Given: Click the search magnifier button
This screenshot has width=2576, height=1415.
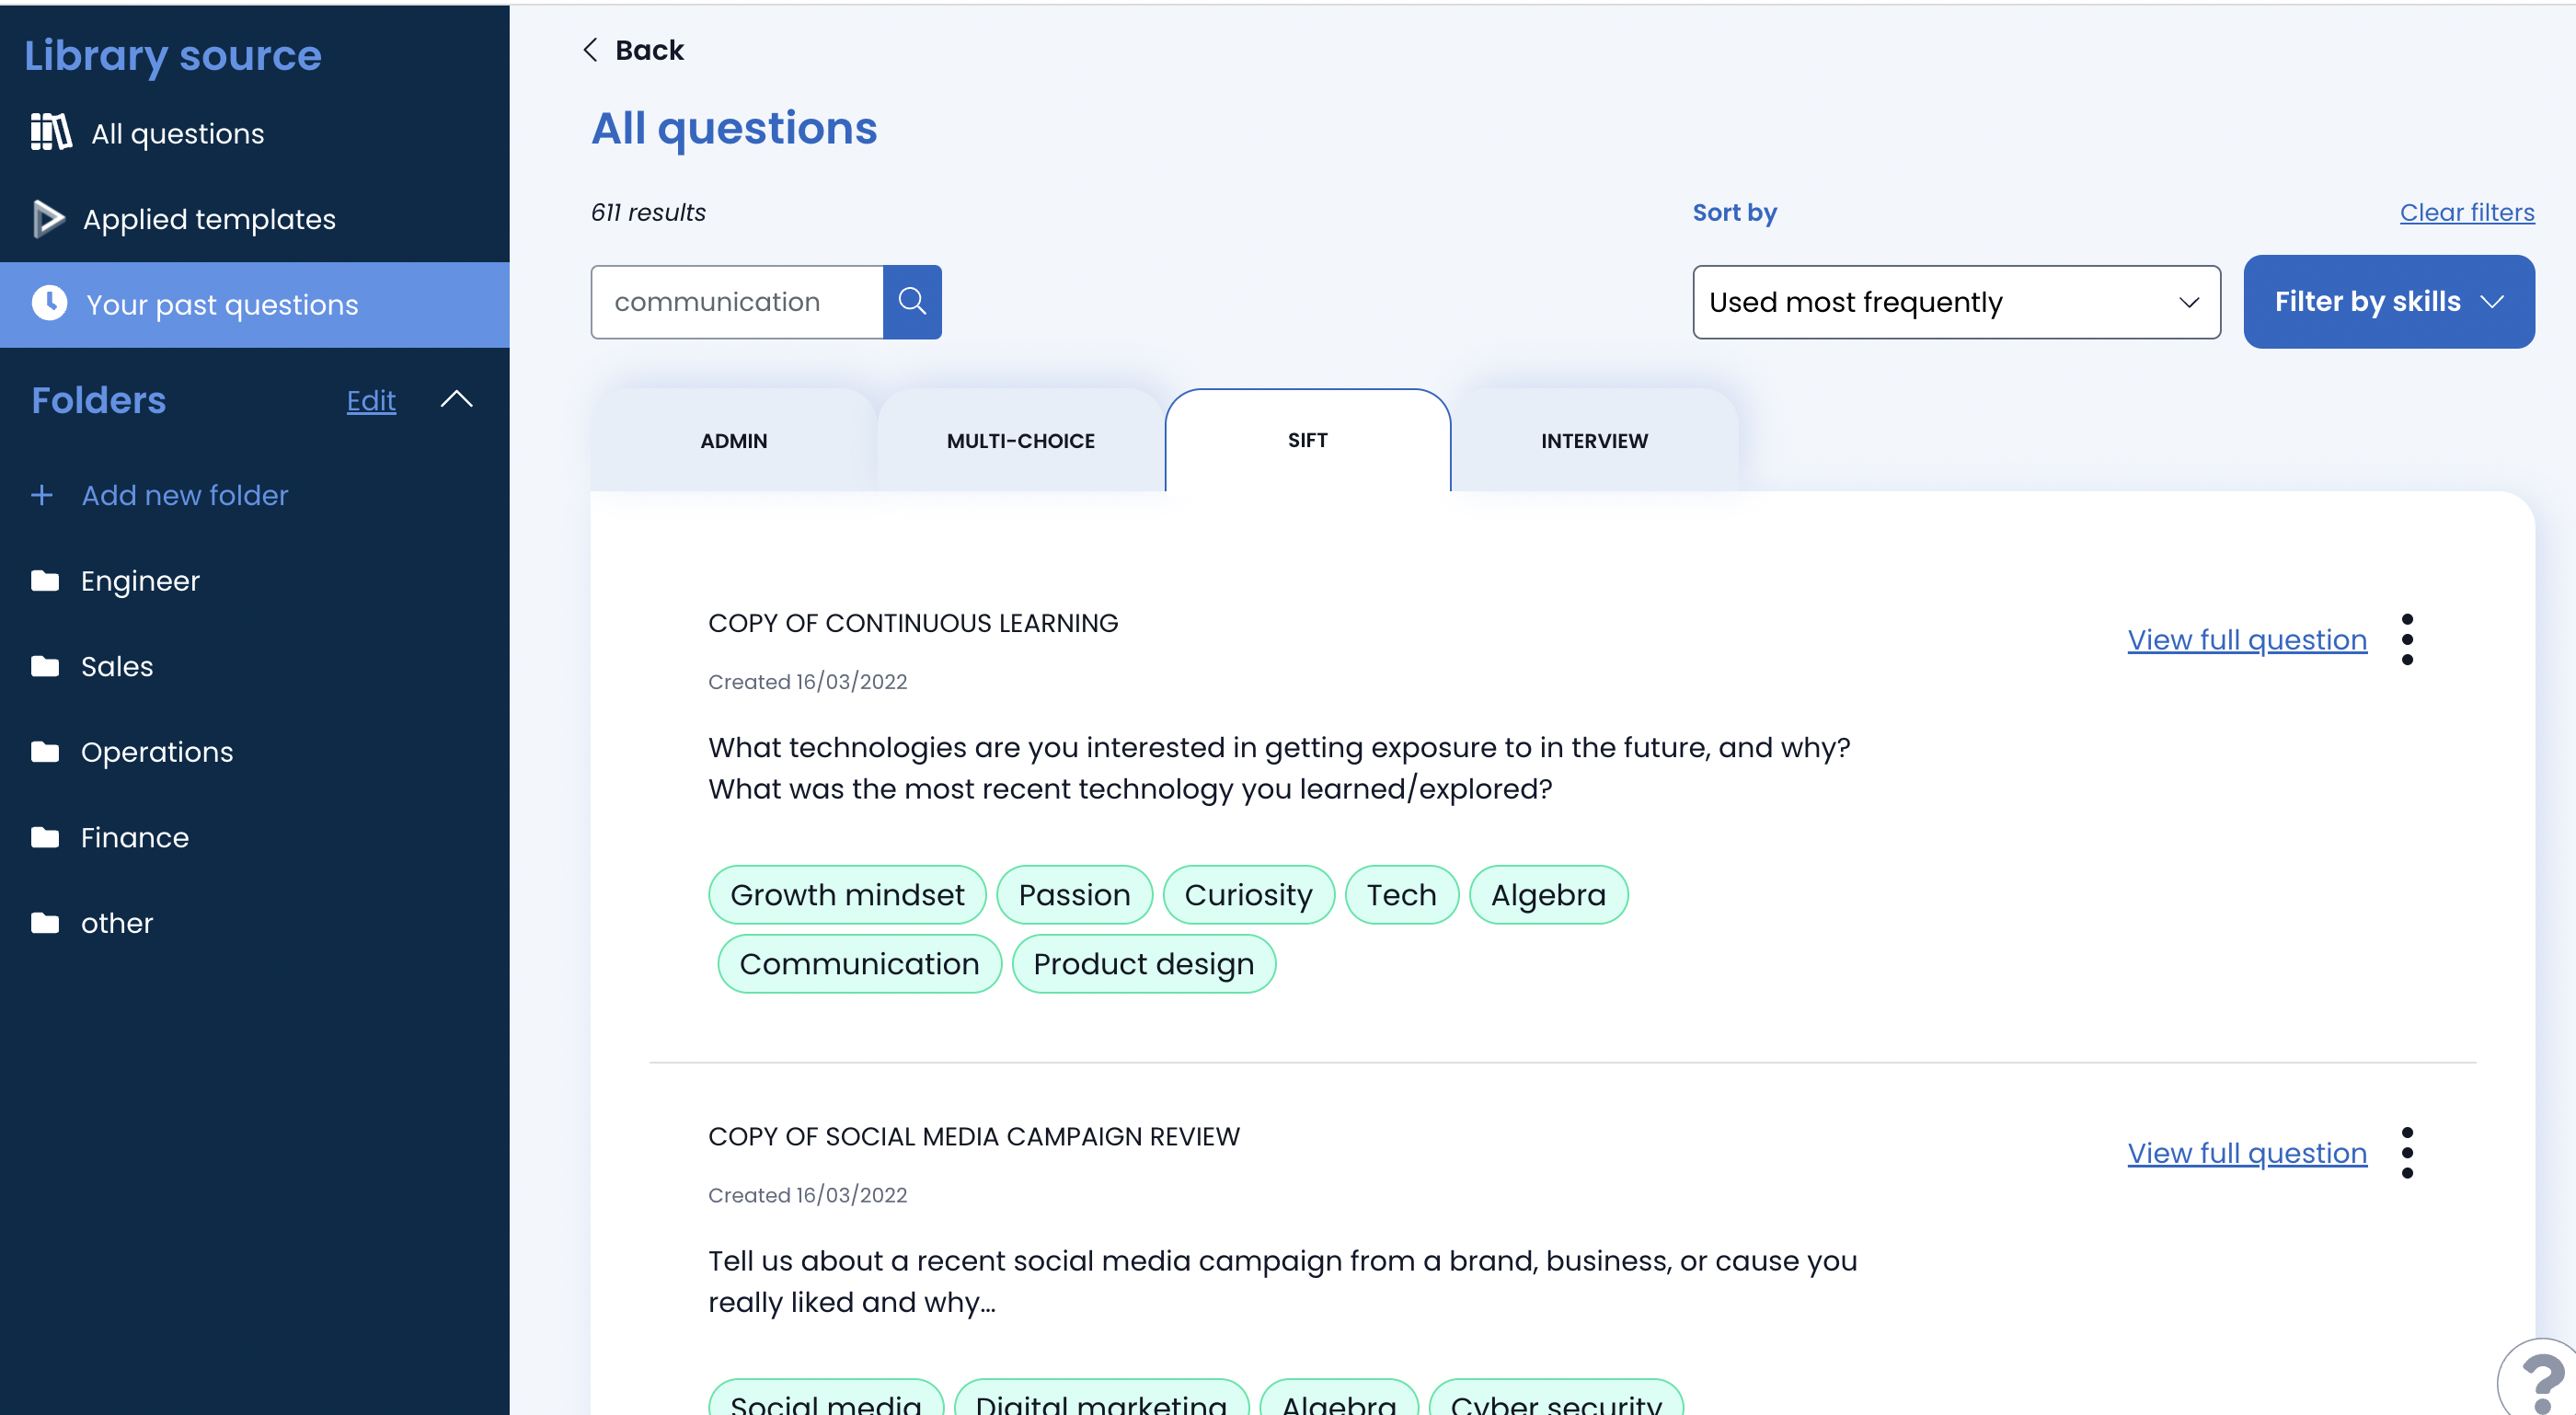Looking at the screenshot, I should pyautogui.click(x=911, y=301).
